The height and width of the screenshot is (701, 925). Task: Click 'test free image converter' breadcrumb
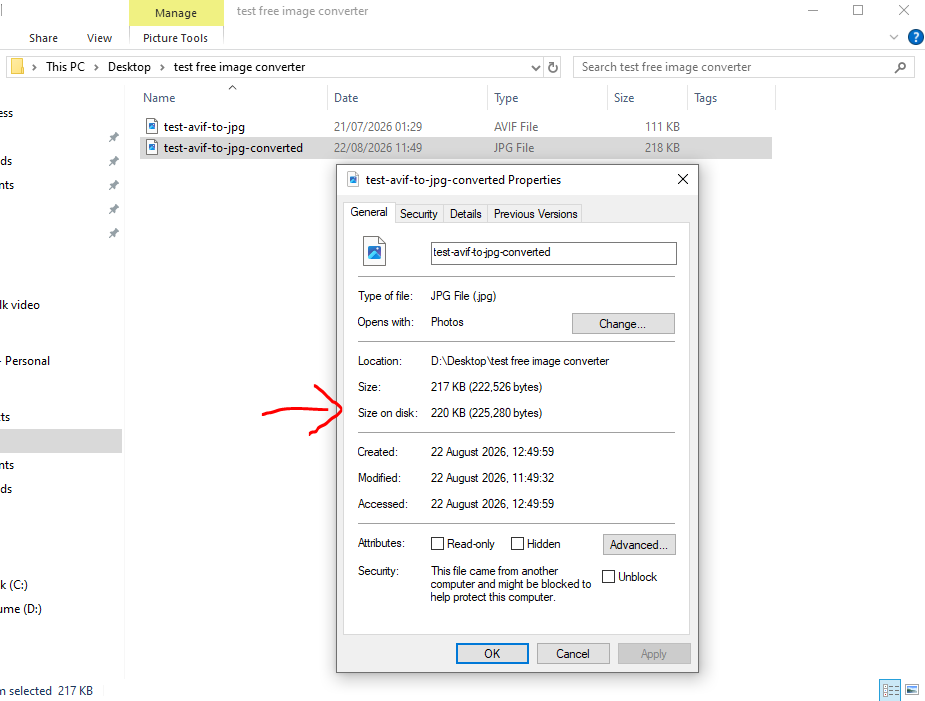click(x=240, y=67)
